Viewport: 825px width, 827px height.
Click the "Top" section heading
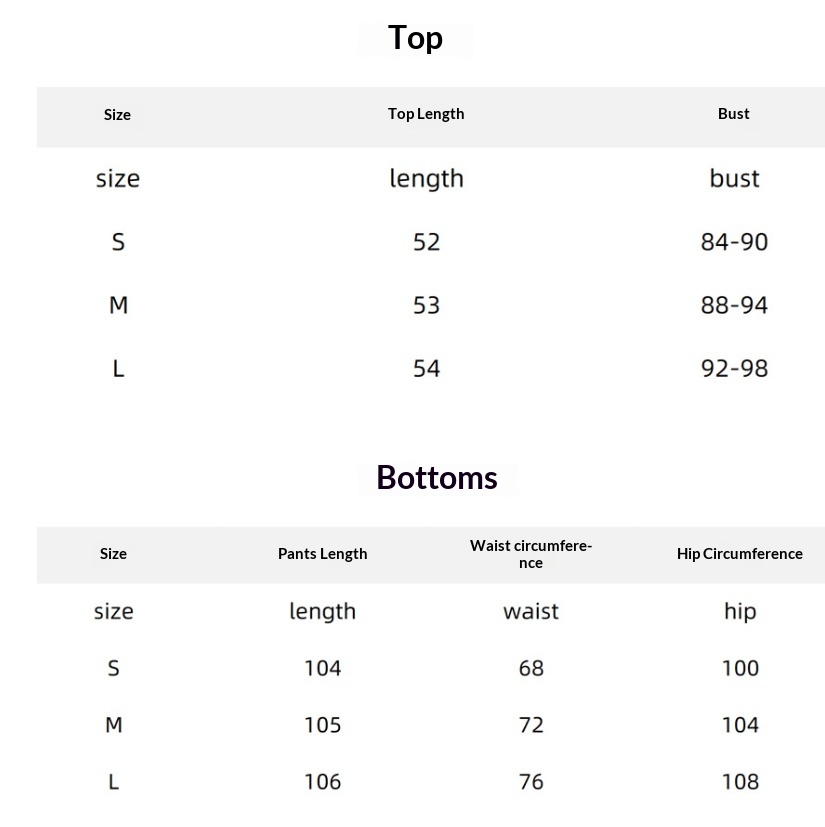click(x=415, y=38)
